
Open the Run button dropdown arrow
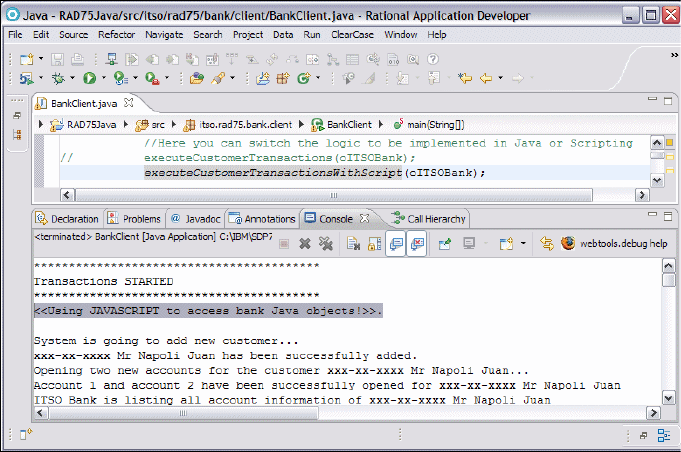[103, 78]
